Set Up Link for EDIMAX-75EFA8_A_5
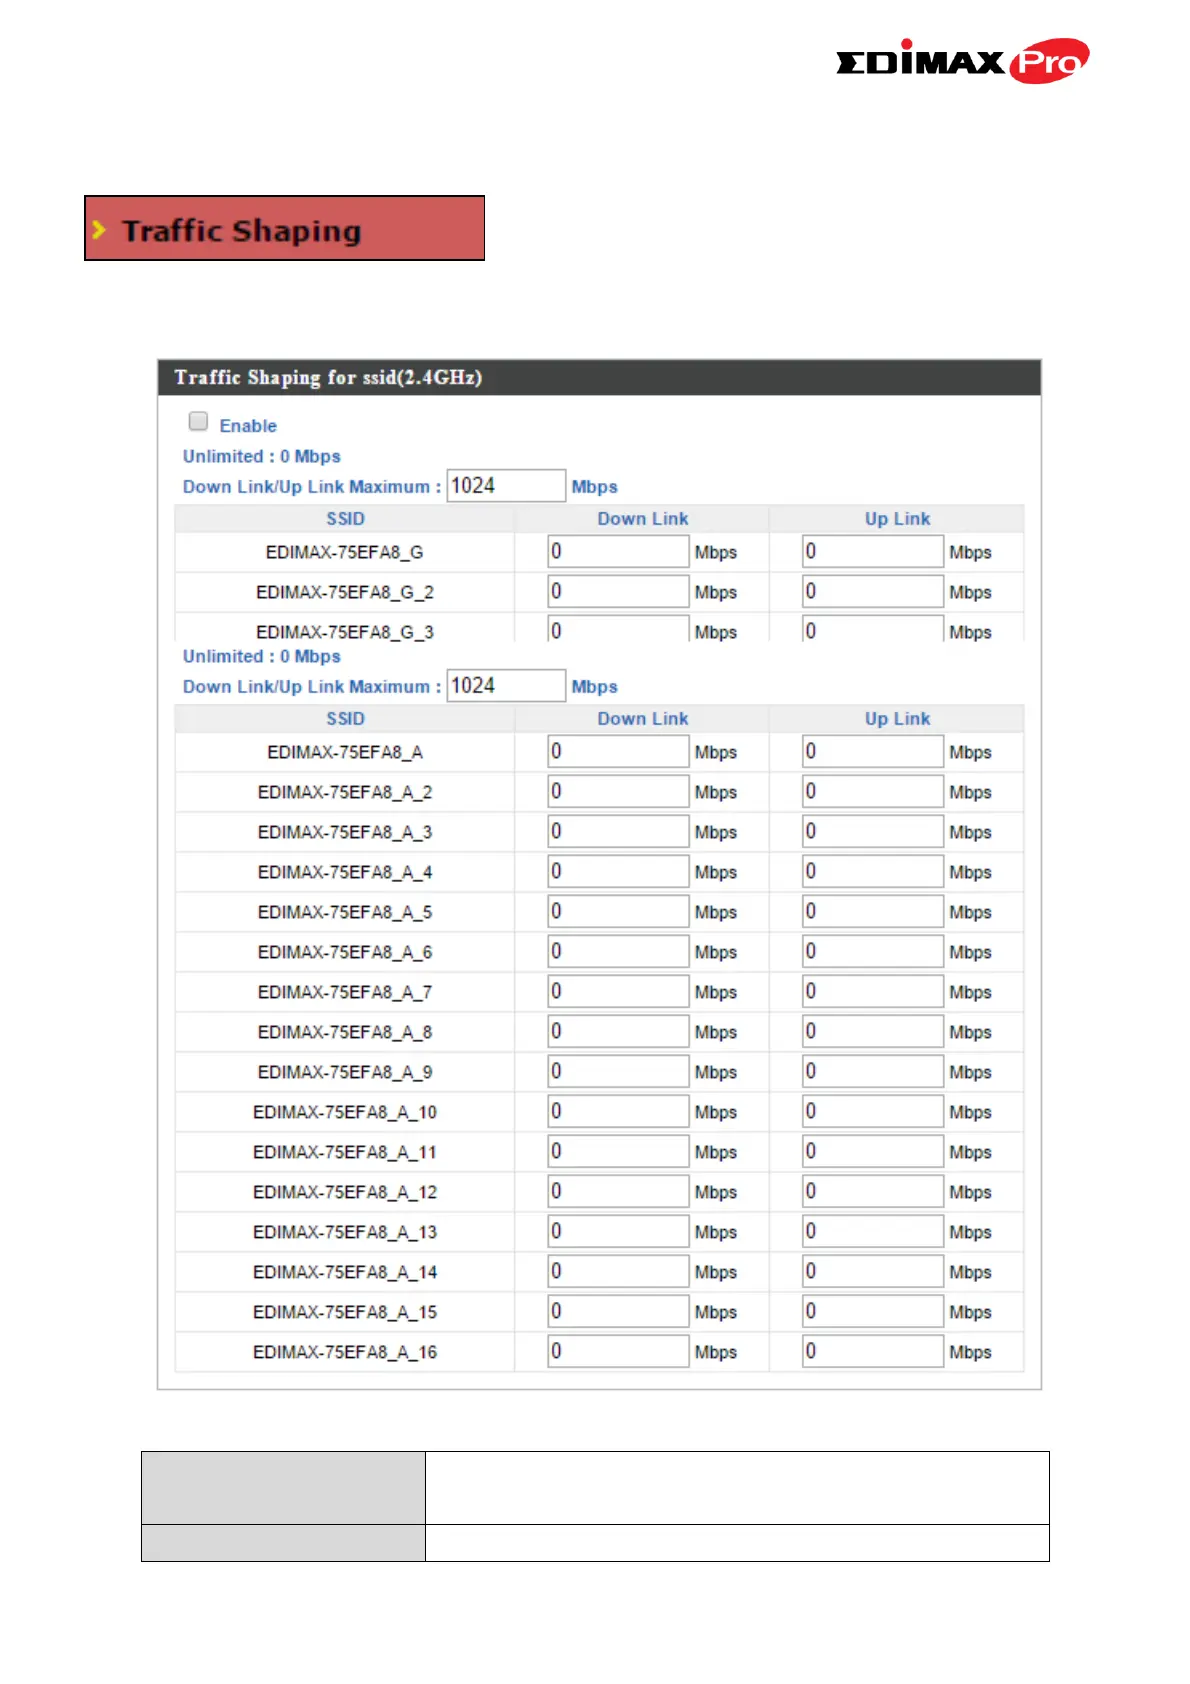 873,912
